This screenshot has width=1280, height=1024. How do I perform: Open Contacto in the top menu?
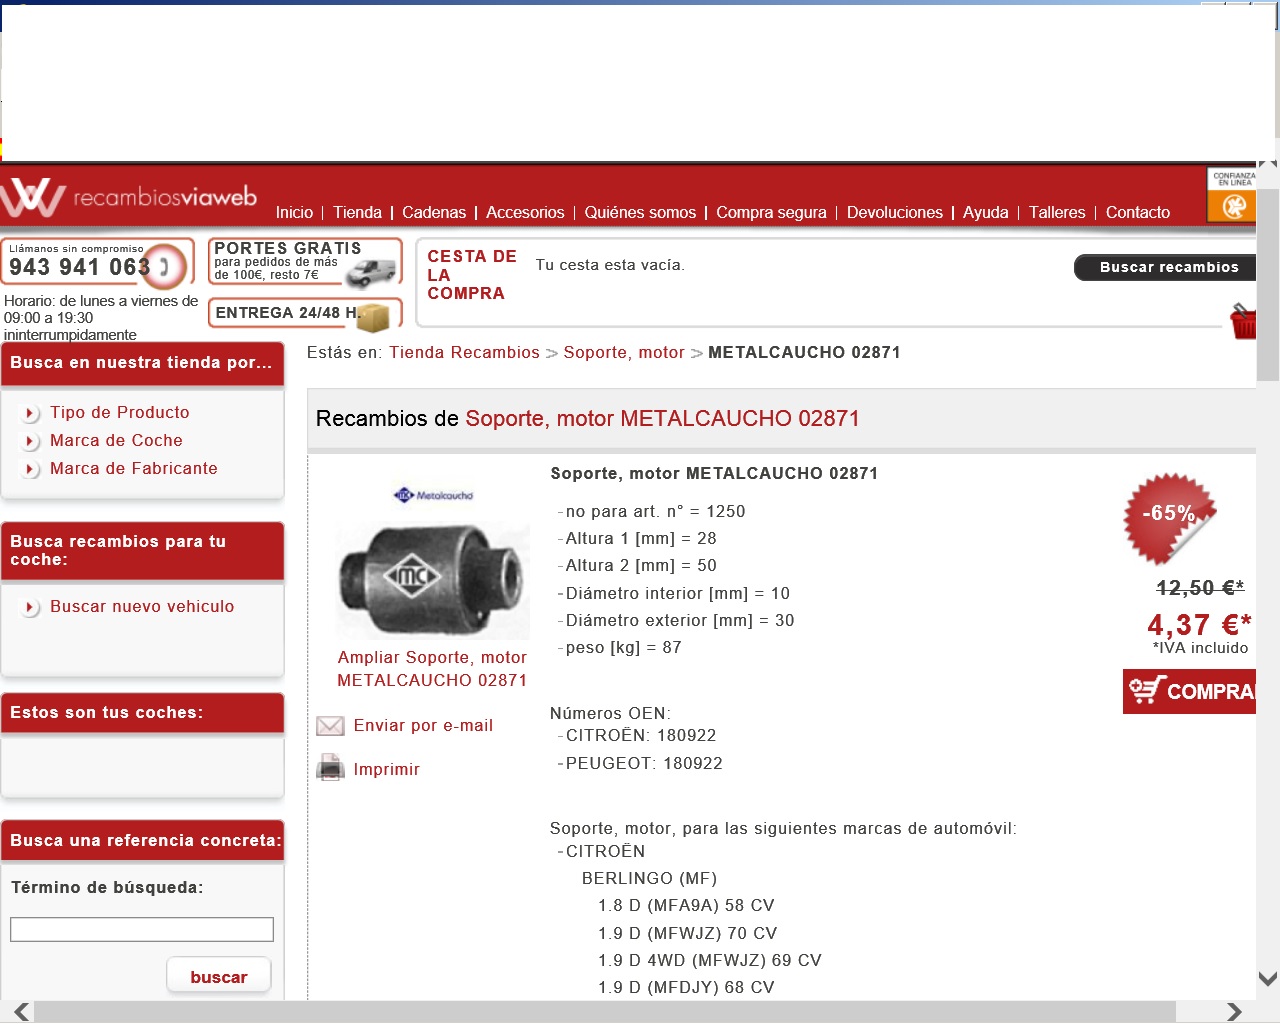[x=1138, y=212]
